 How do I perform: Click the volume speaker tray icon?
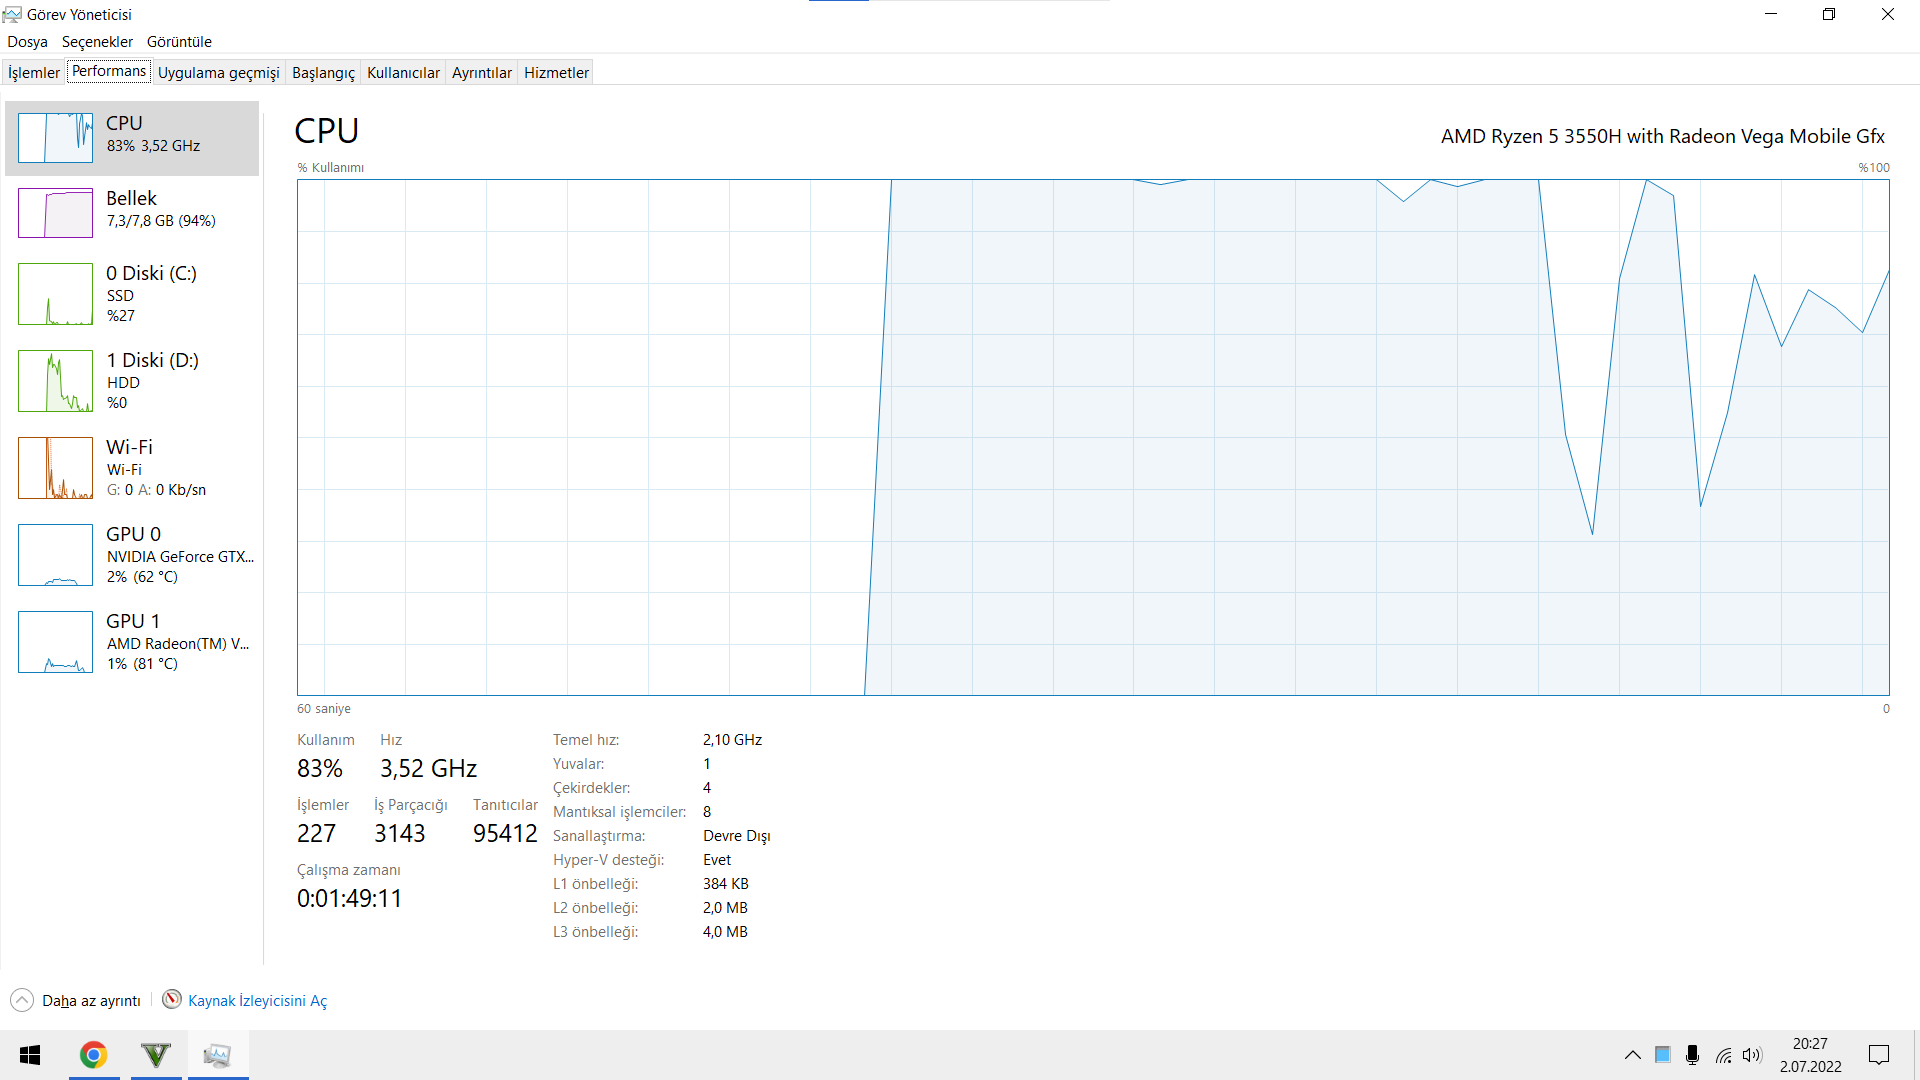pos(1752,1055)
